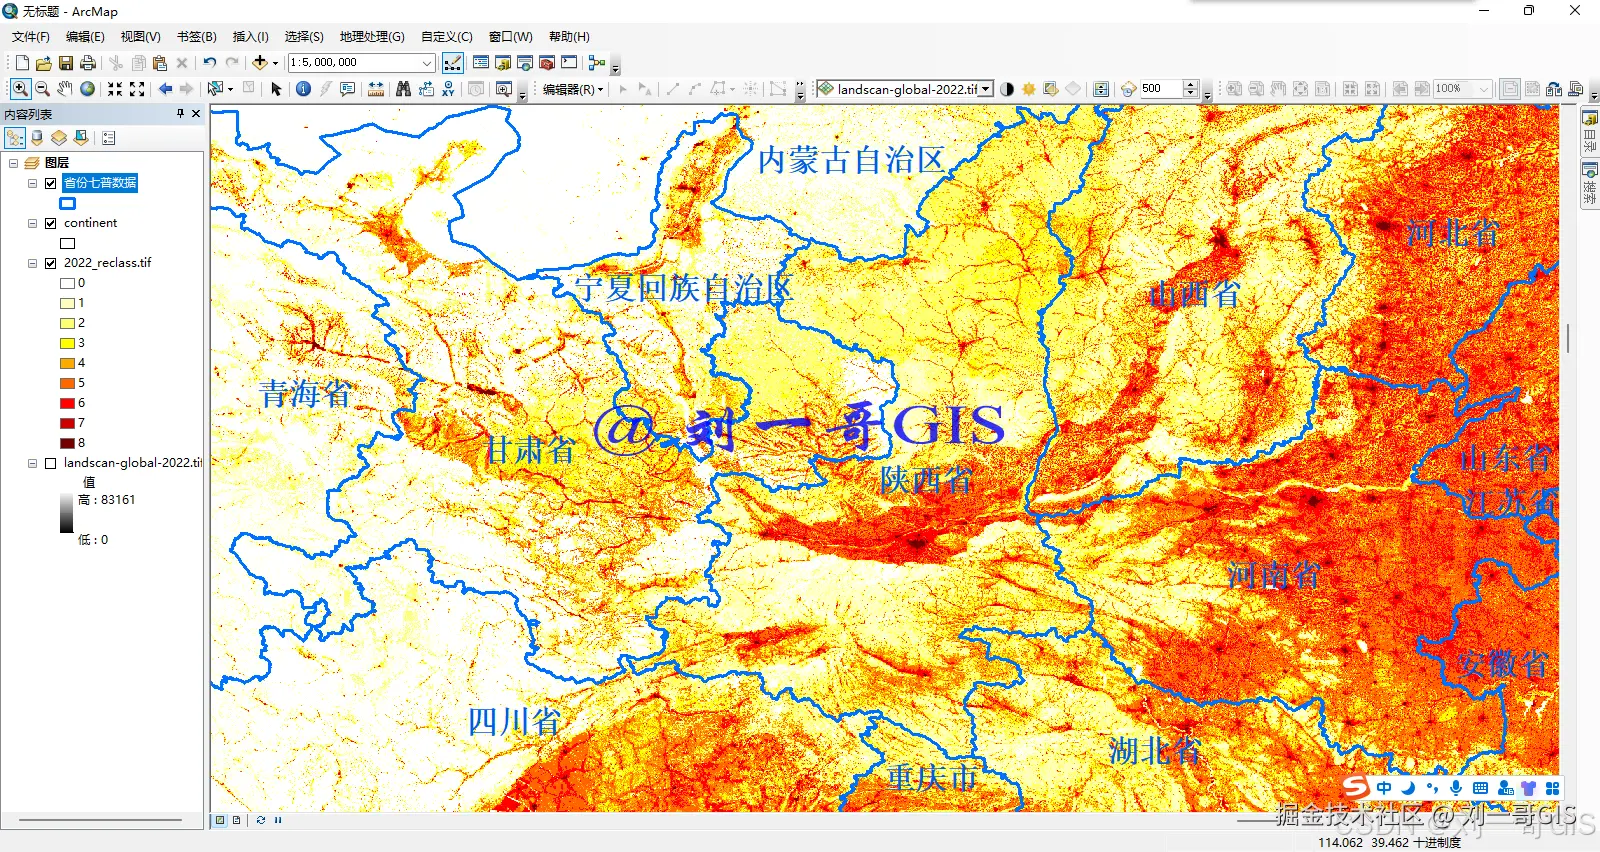Open the map scale dropdown
The width and height of the screenshot is (1600, 852).
coord(427,62)
